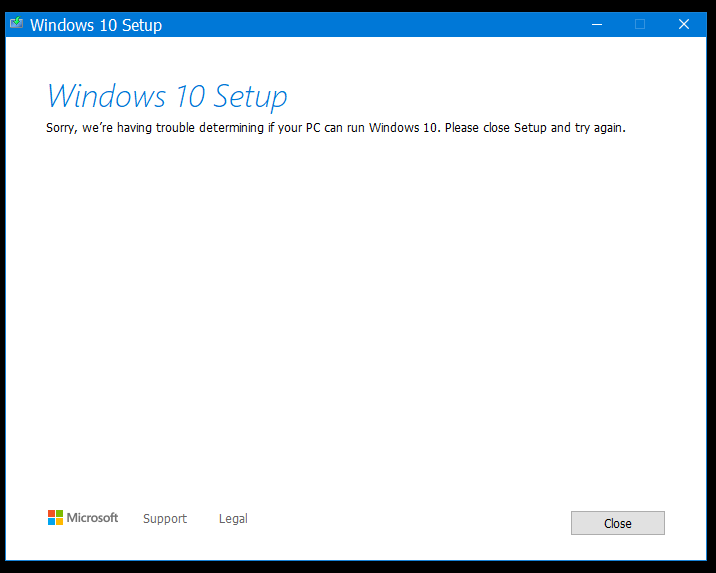Close the window using title bar X
This screenshot has height=573, width=716.
(684, 24)
